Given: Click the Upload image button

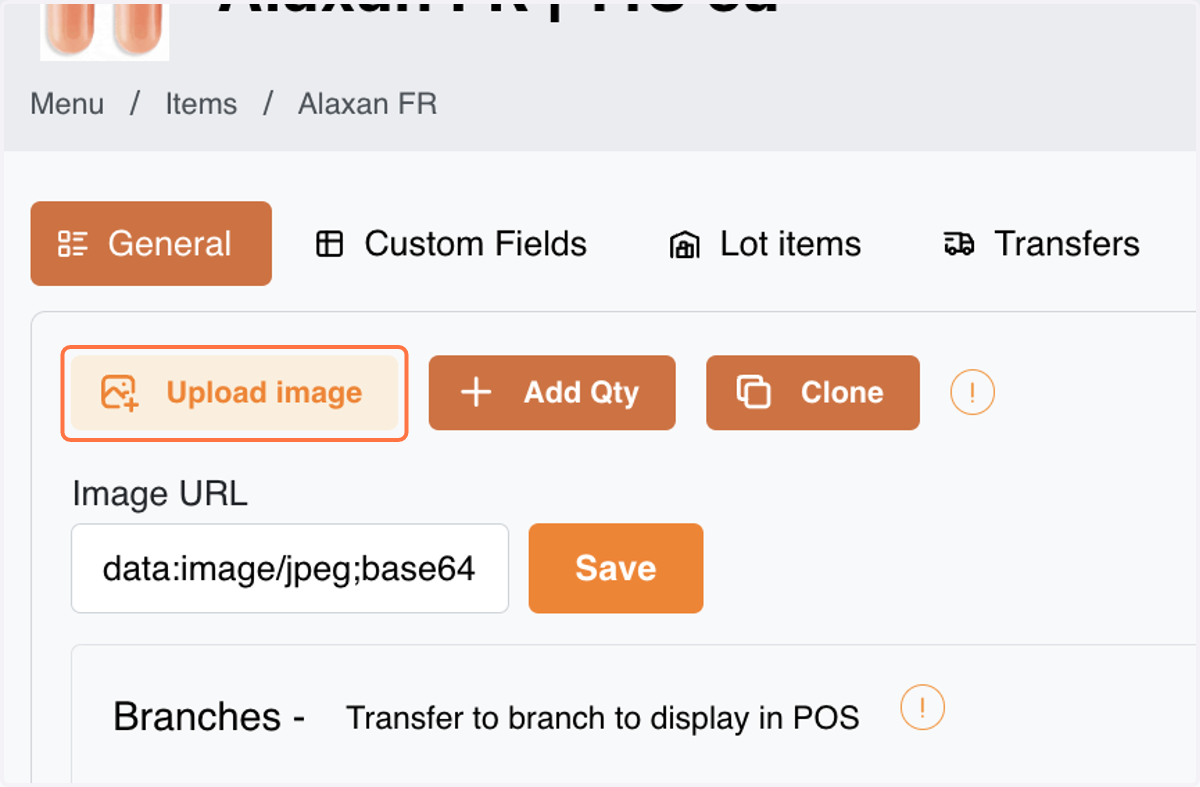Looking at the screenshot, I should coord(235,393).
